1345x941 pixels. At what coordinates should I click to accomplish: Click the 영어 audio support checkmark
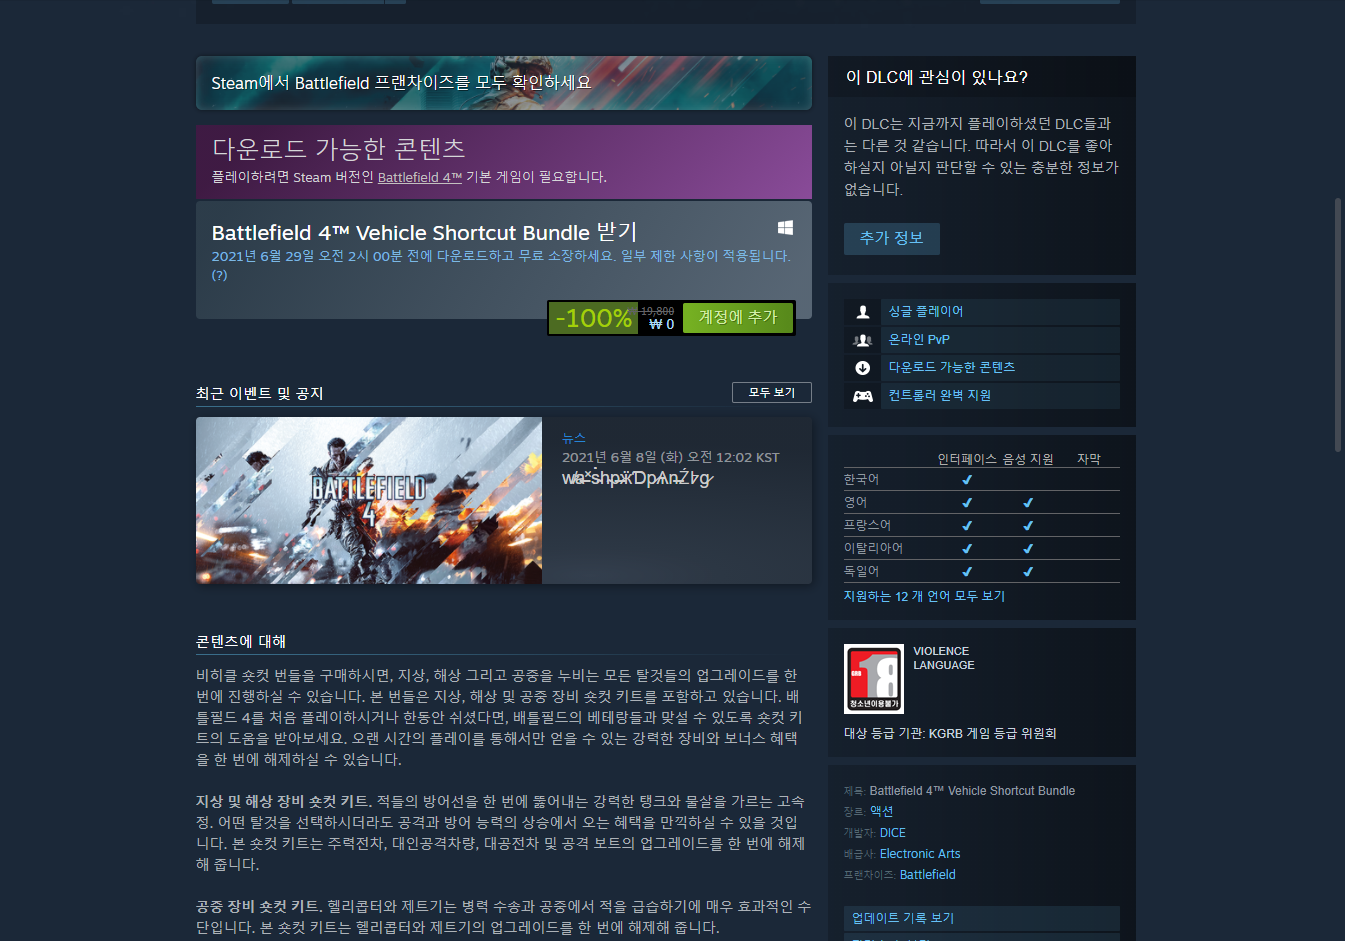[x=1028, y=503]
